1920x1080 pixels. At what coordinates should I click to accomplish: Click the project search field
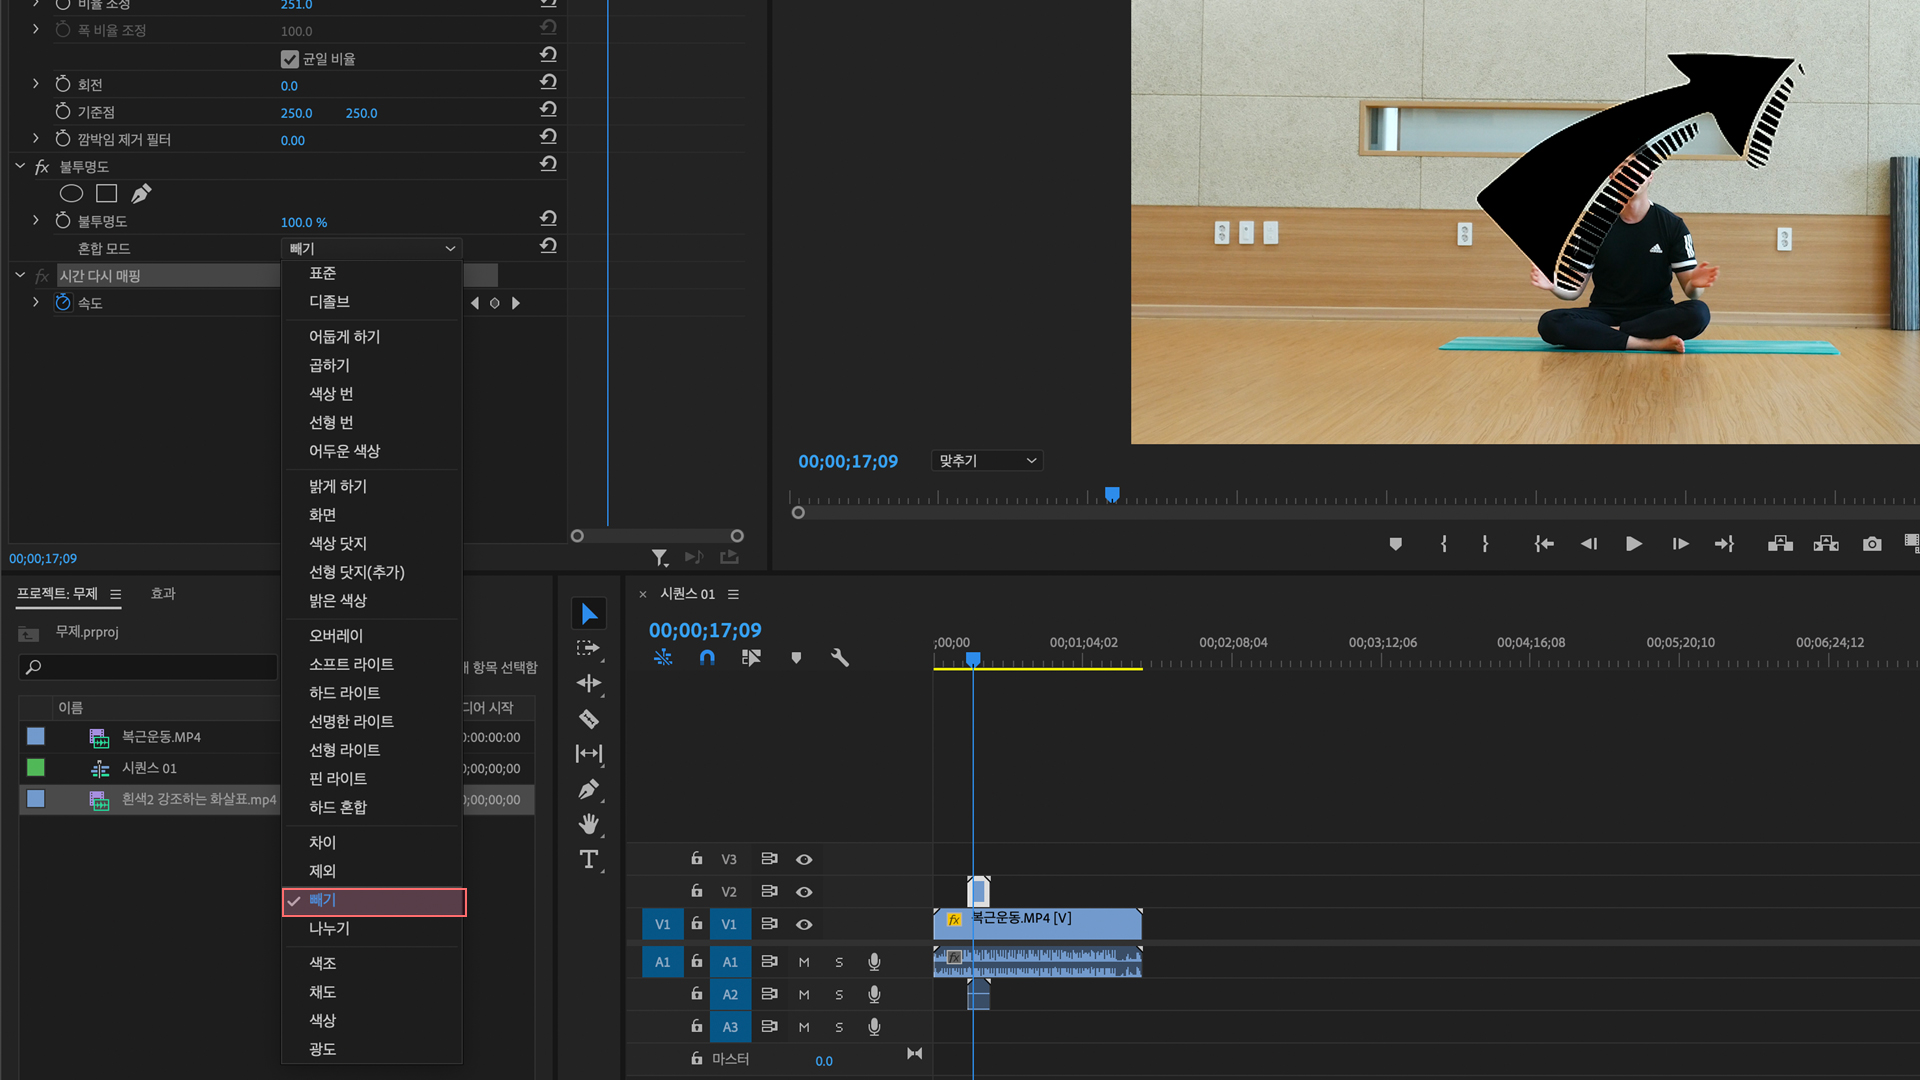click(x=150, y=667)
